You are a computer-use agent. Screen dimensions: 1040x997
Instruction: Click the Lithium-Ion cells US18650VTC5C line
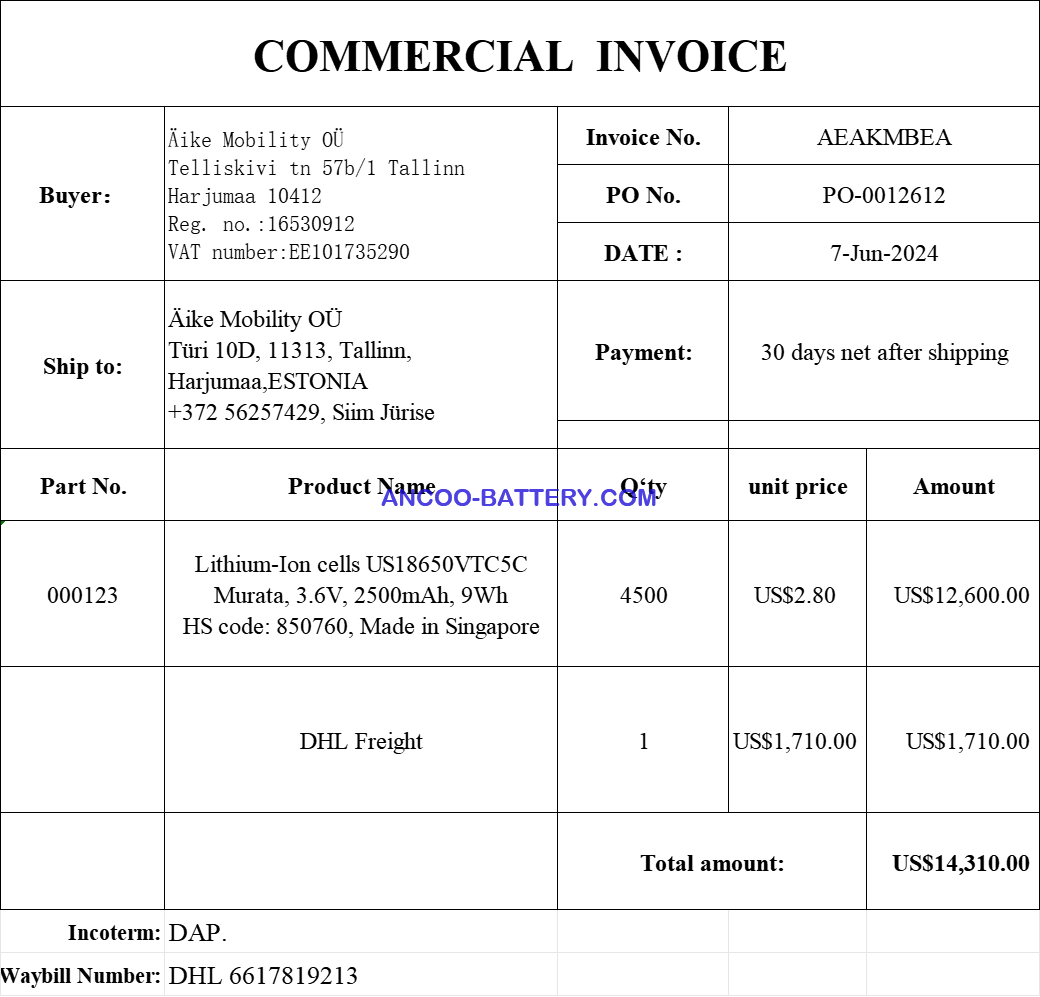361,564
